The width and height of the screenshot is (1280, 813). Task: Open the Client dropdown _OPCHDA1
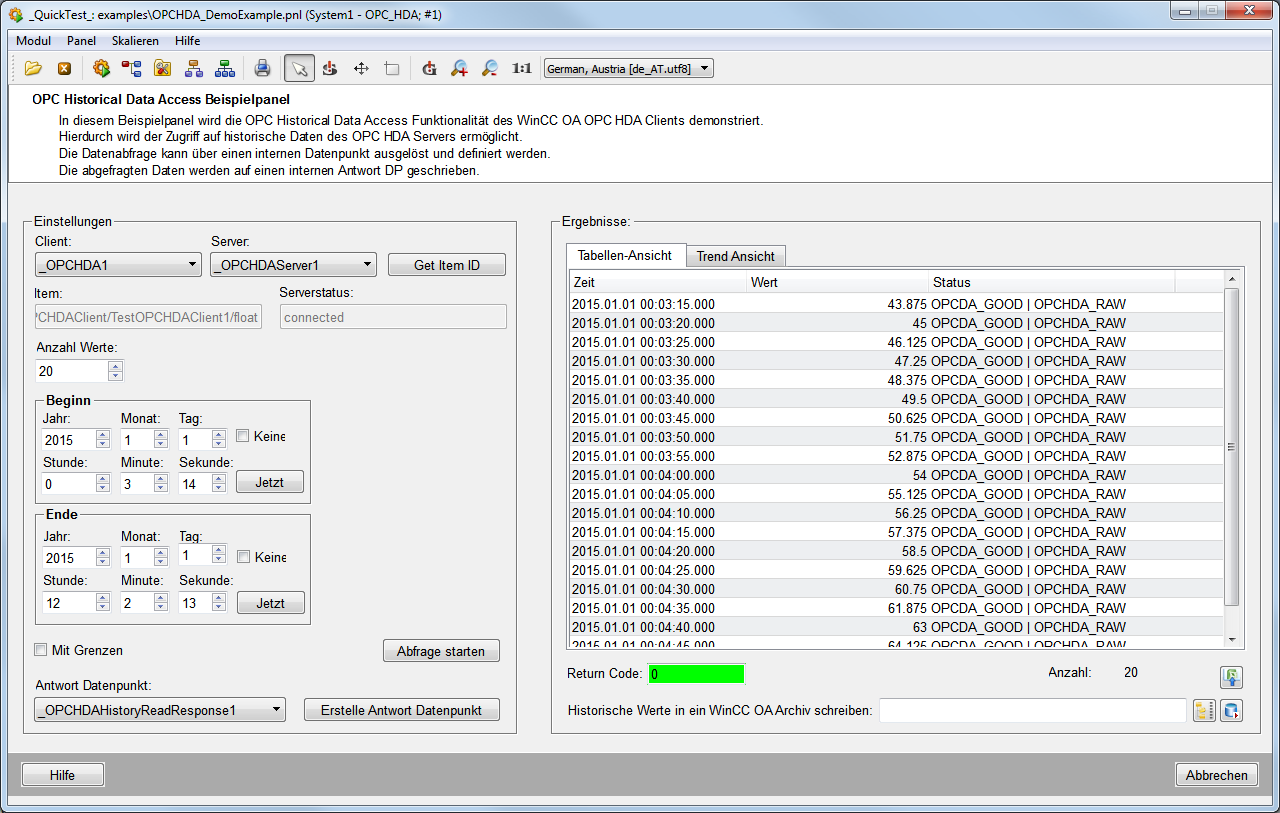118,265
